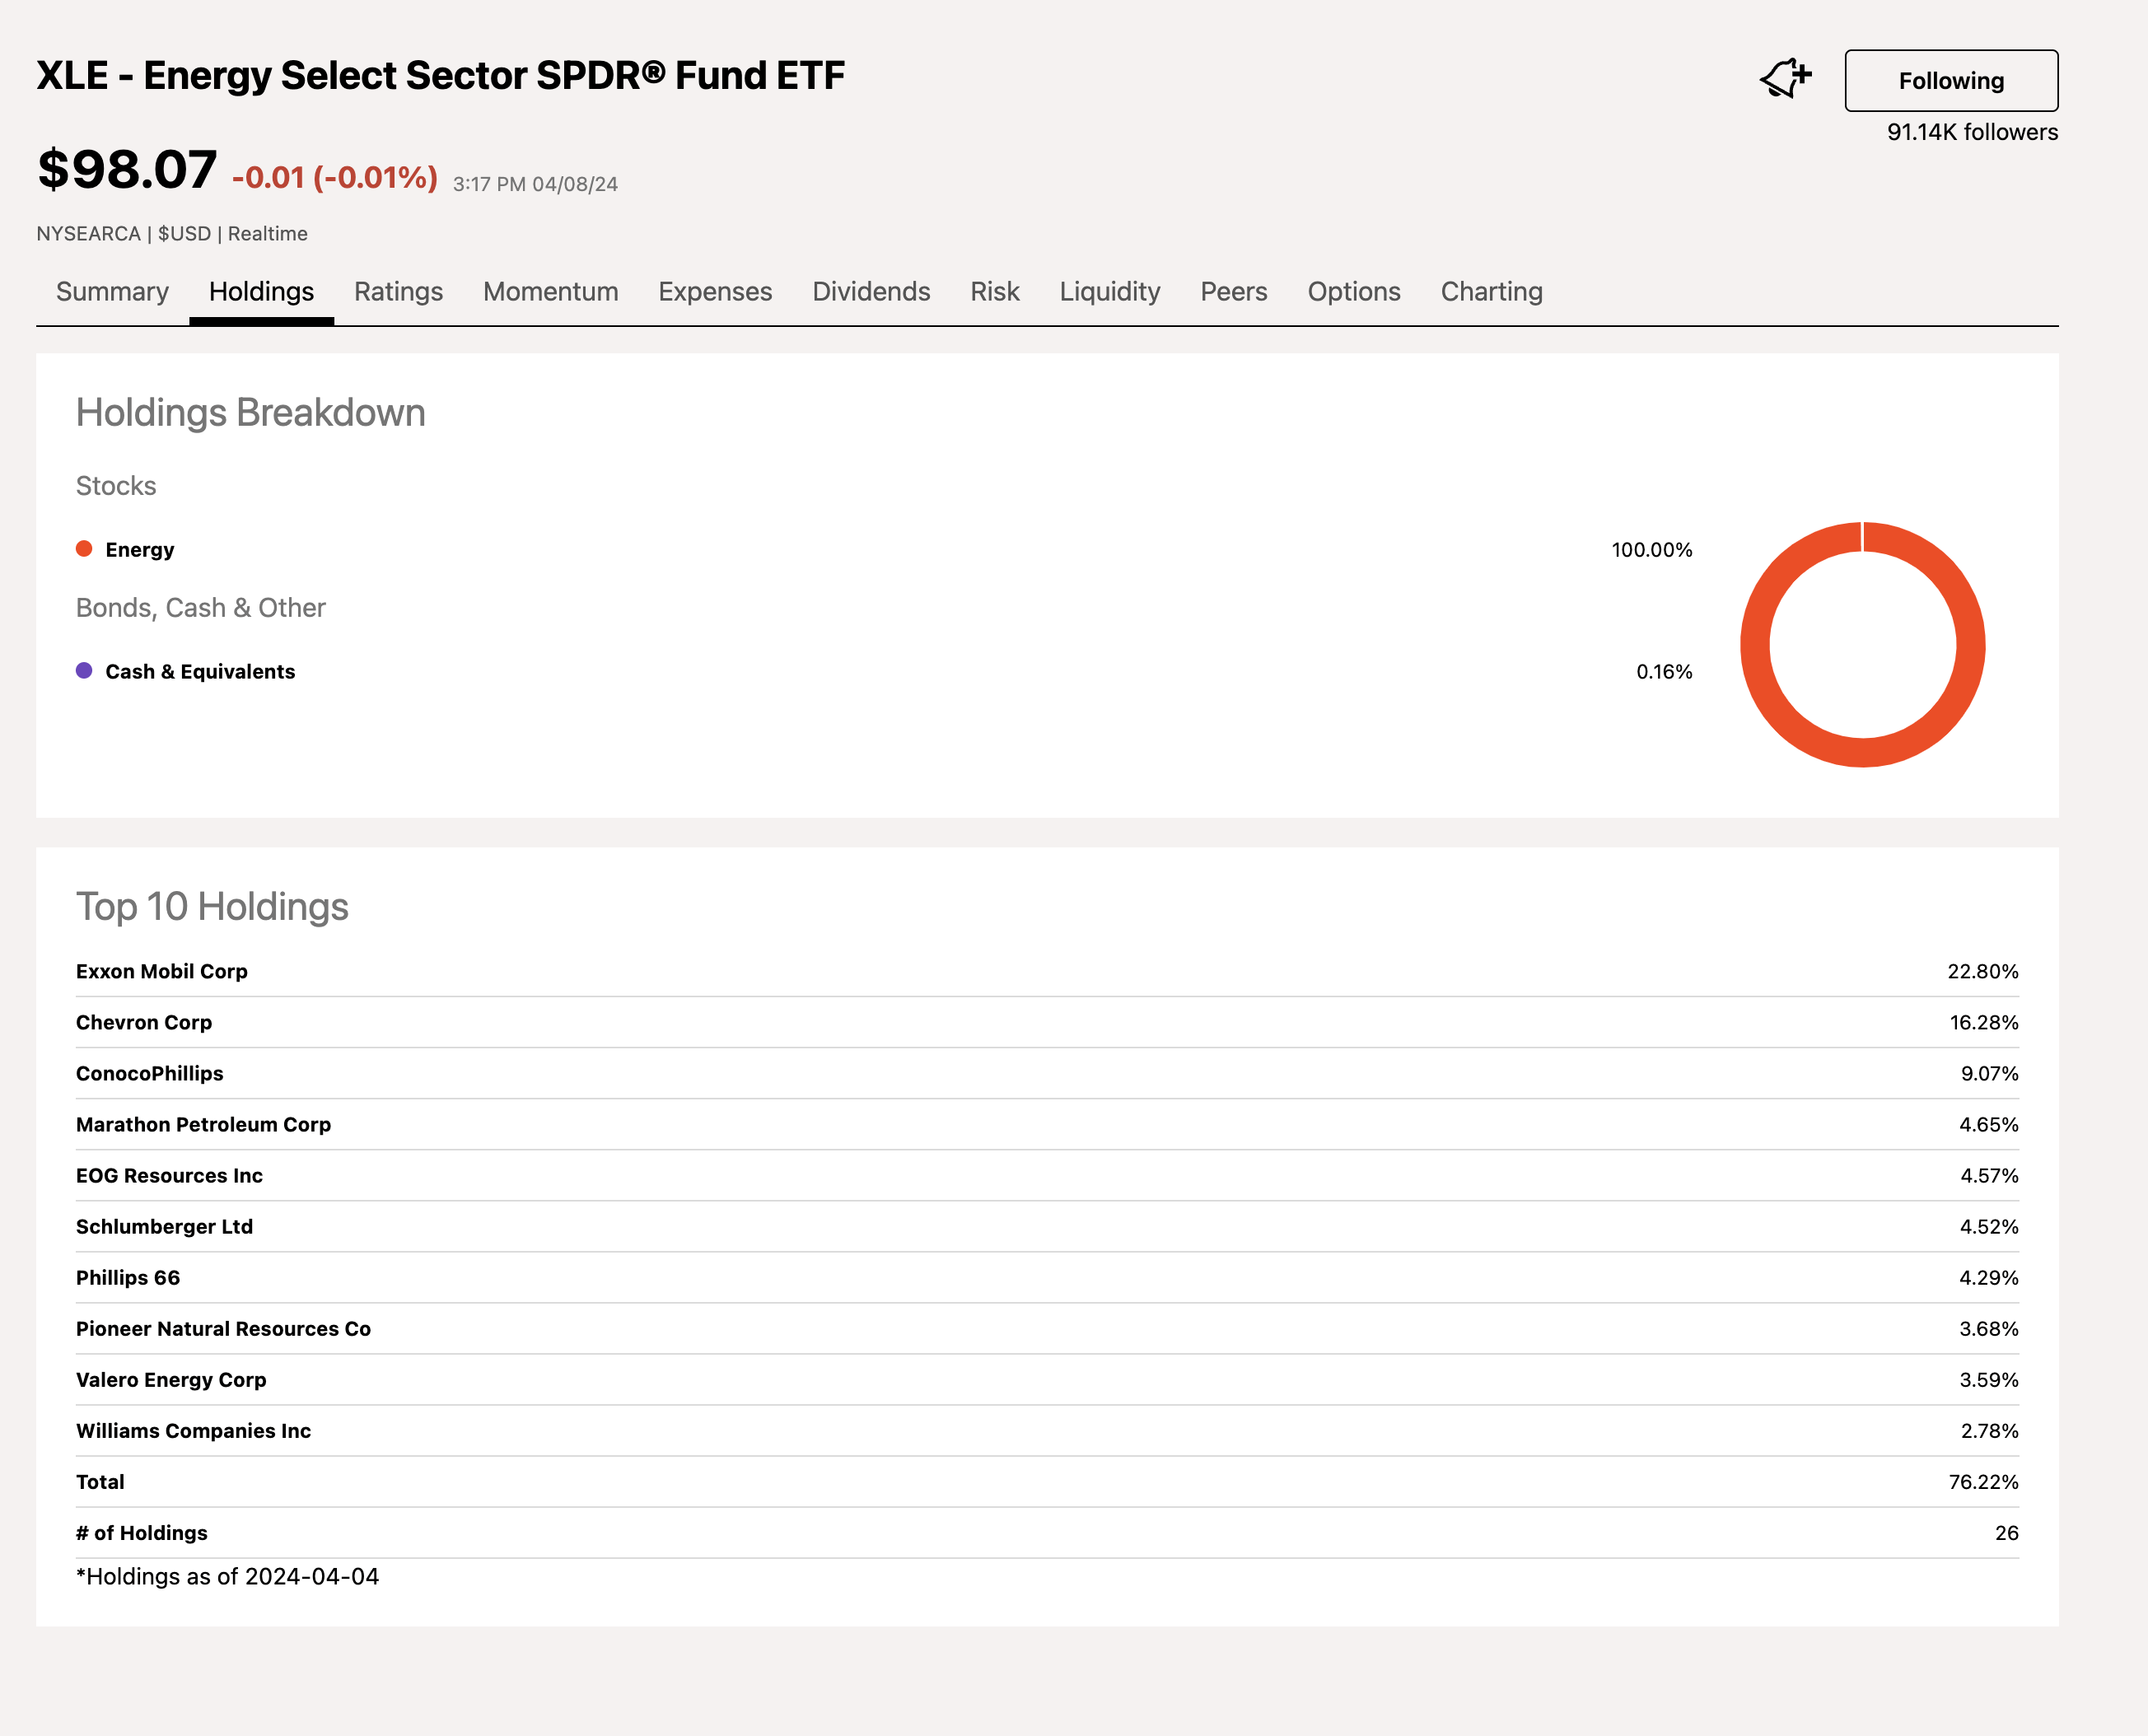Click the orange Energy legend dot
The height and width of the screenshot is (1736, 2148).
(84, 549)
